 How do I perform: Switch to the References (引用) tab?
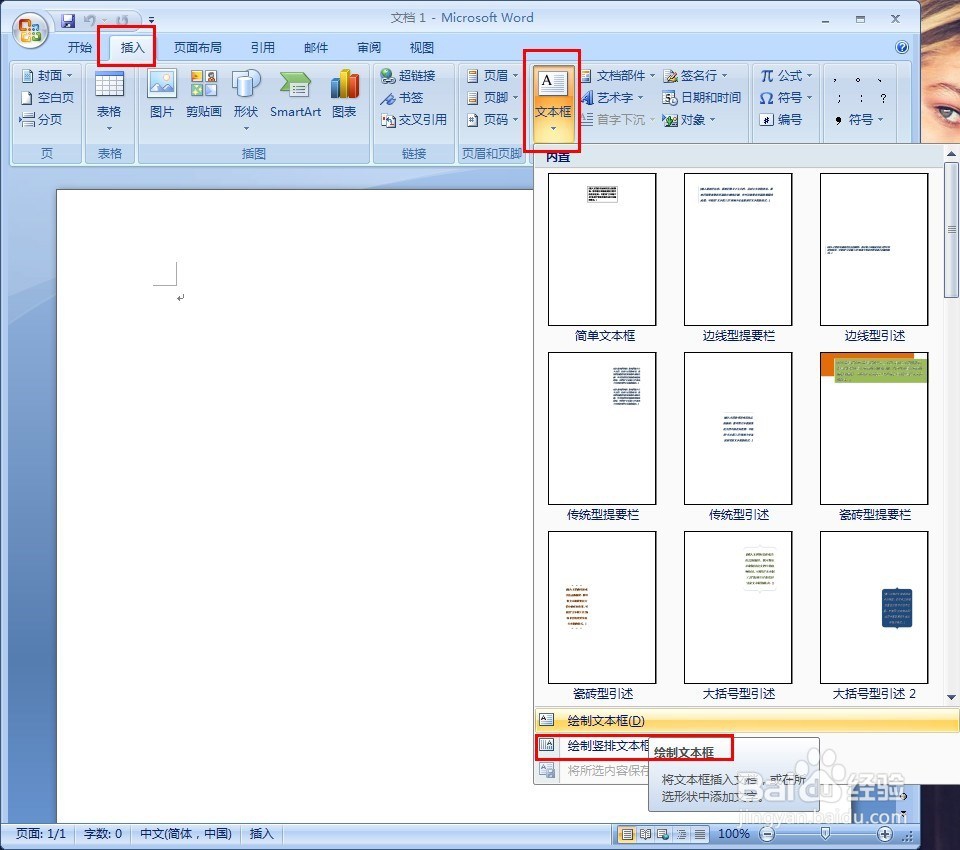263,48
